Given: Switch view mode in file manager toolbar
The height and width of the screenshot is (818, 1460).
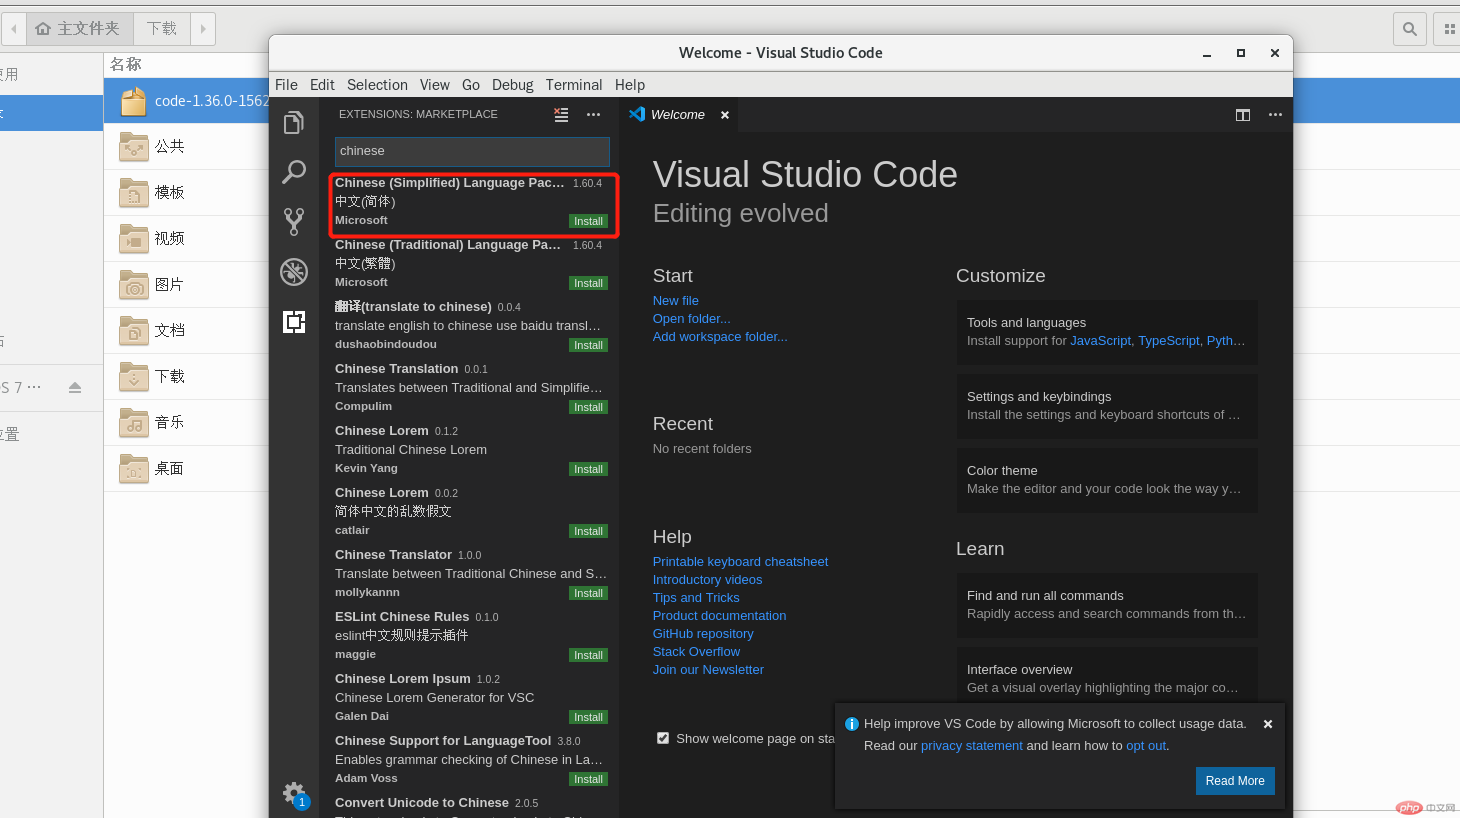Looking at the screenshot, I should [x=1448, y=29].
